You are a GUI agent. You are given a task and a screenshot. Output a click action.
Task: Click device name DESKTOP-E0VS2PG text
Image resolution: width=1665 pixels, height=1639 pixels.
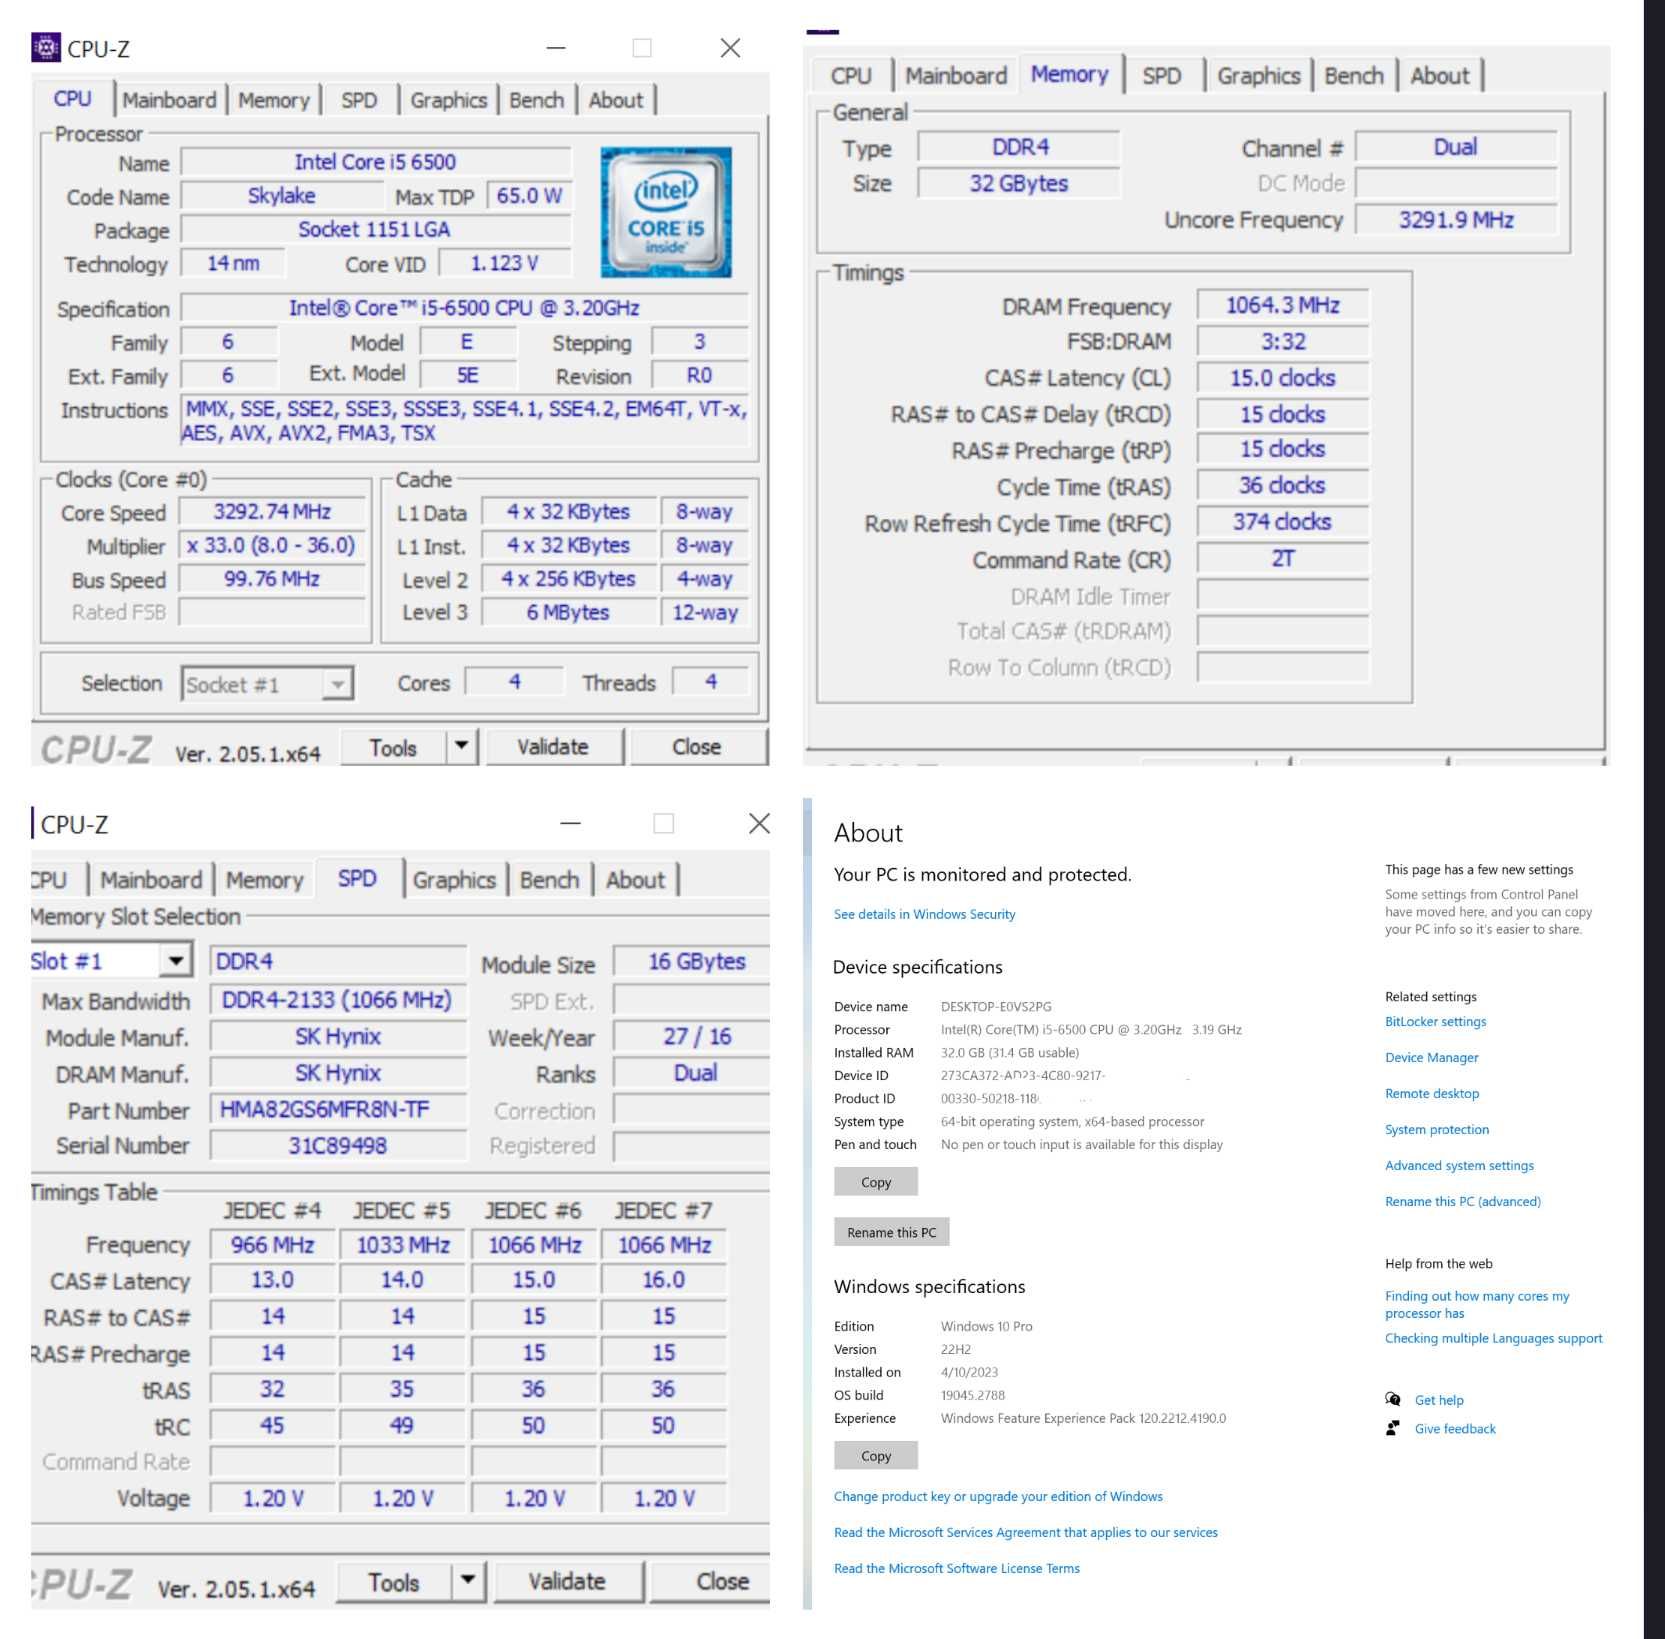point(996,1006)
